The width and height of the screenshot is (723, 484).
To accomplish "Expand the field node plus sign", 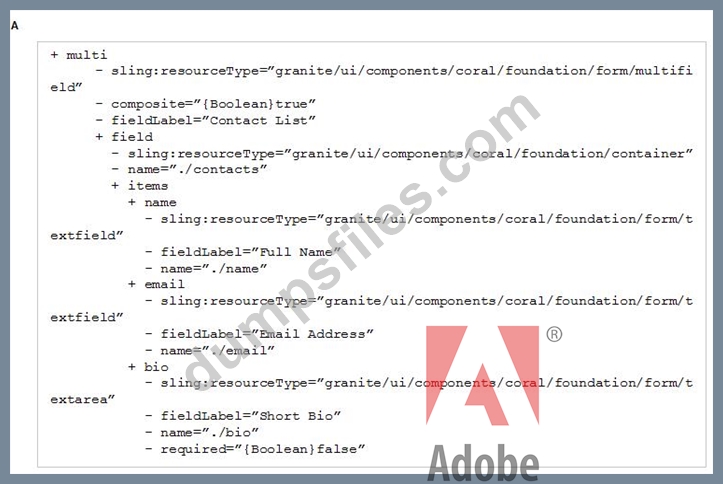I will point(99,137).
